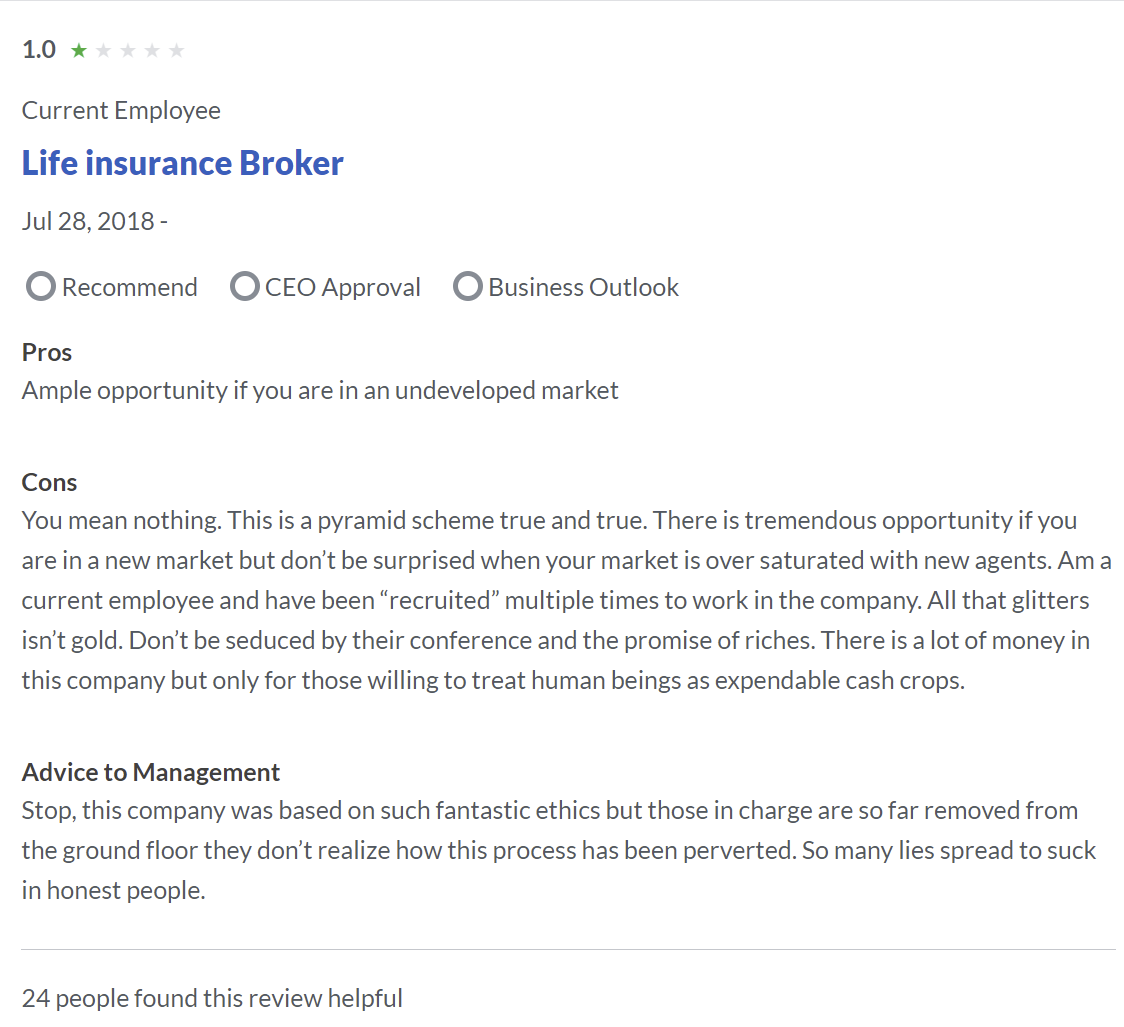1124x1027 pixels.
Task: Click the fourth grey star
Action: 152,50
